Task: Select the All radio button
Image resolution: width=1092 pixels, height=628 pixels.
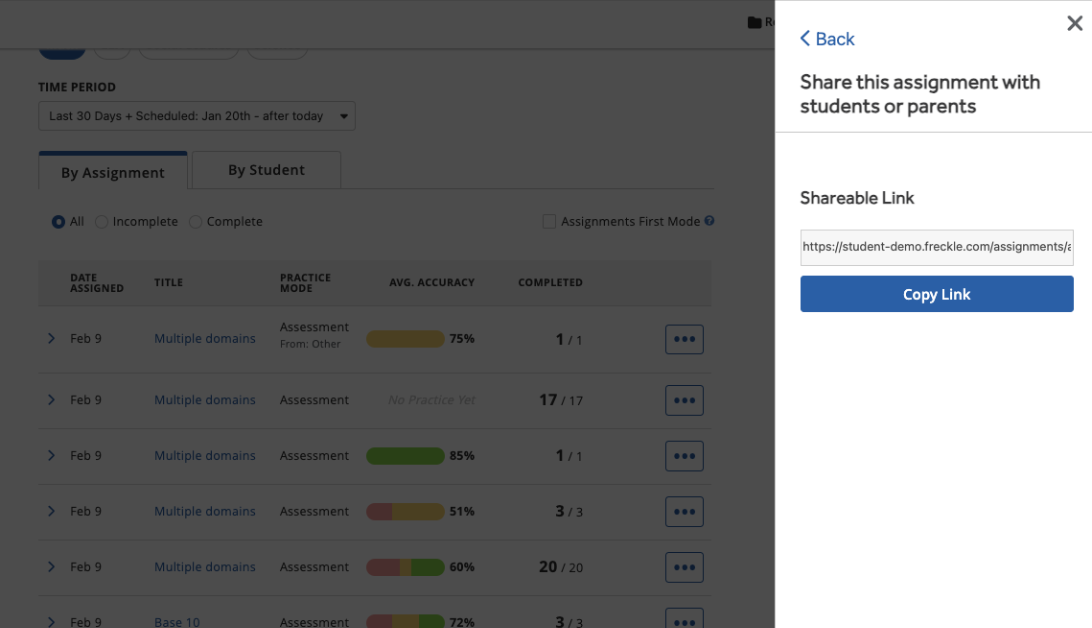Action: [58, 221]
